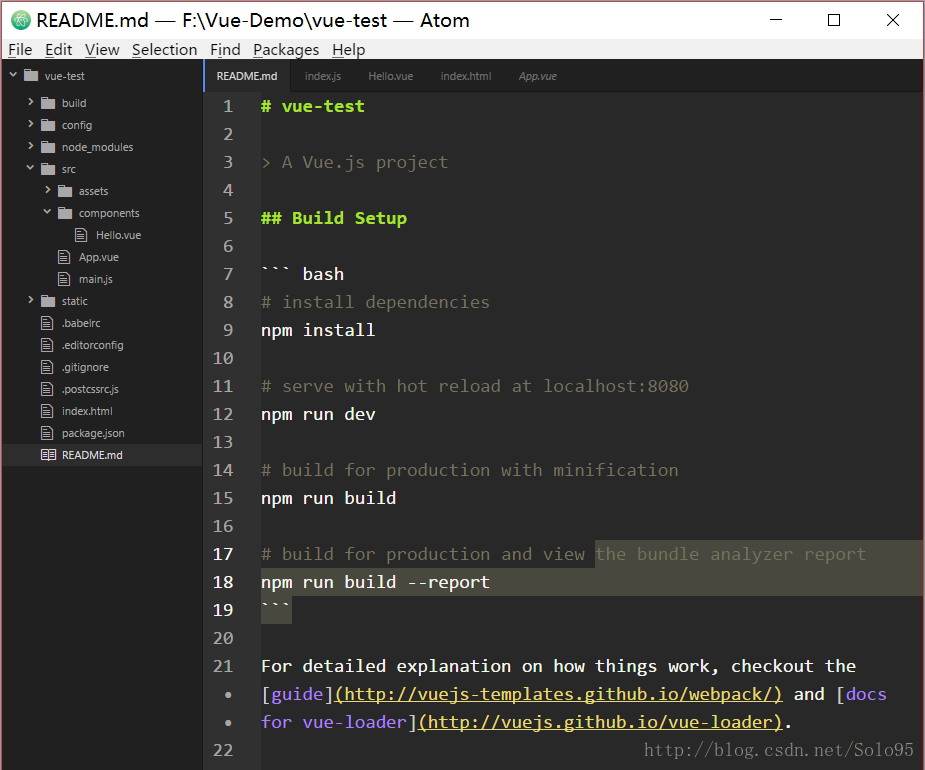This screenshot has height=770, width=925.
Task: Select the README.md editor tab
Action: [247, 76]
